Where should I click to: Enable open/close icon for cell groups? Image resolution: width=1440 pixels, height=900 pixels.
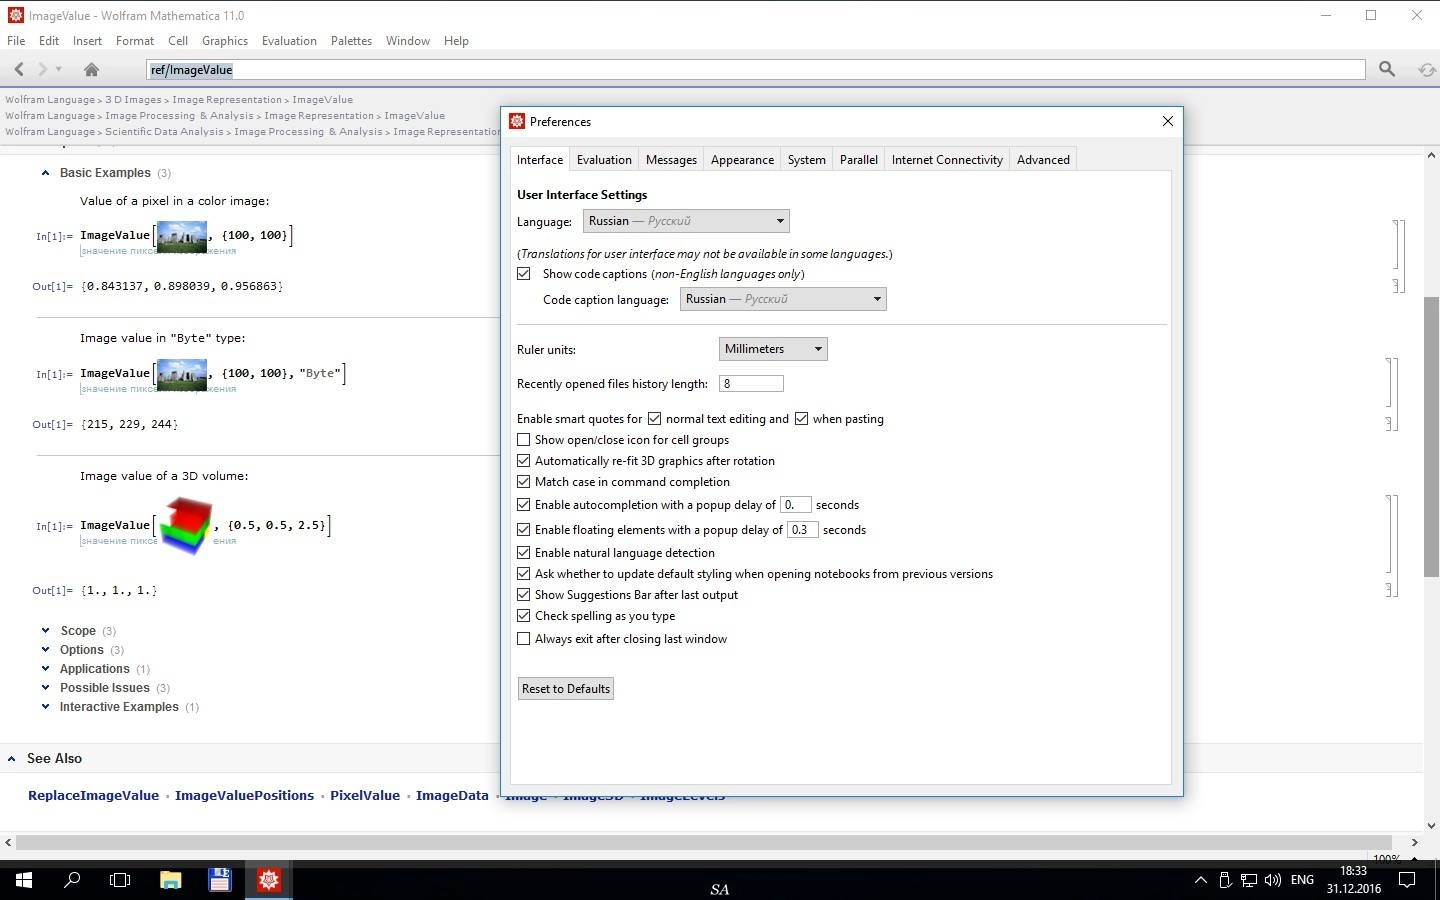tap(523, 439)
